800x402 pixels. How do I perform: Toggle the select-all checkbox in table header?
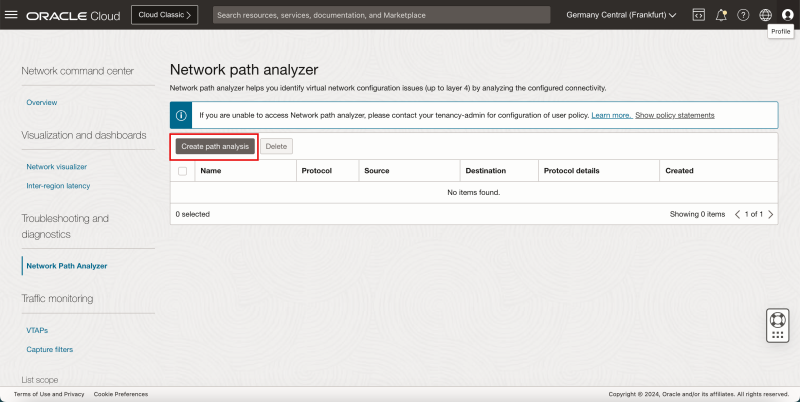(182, 171)
